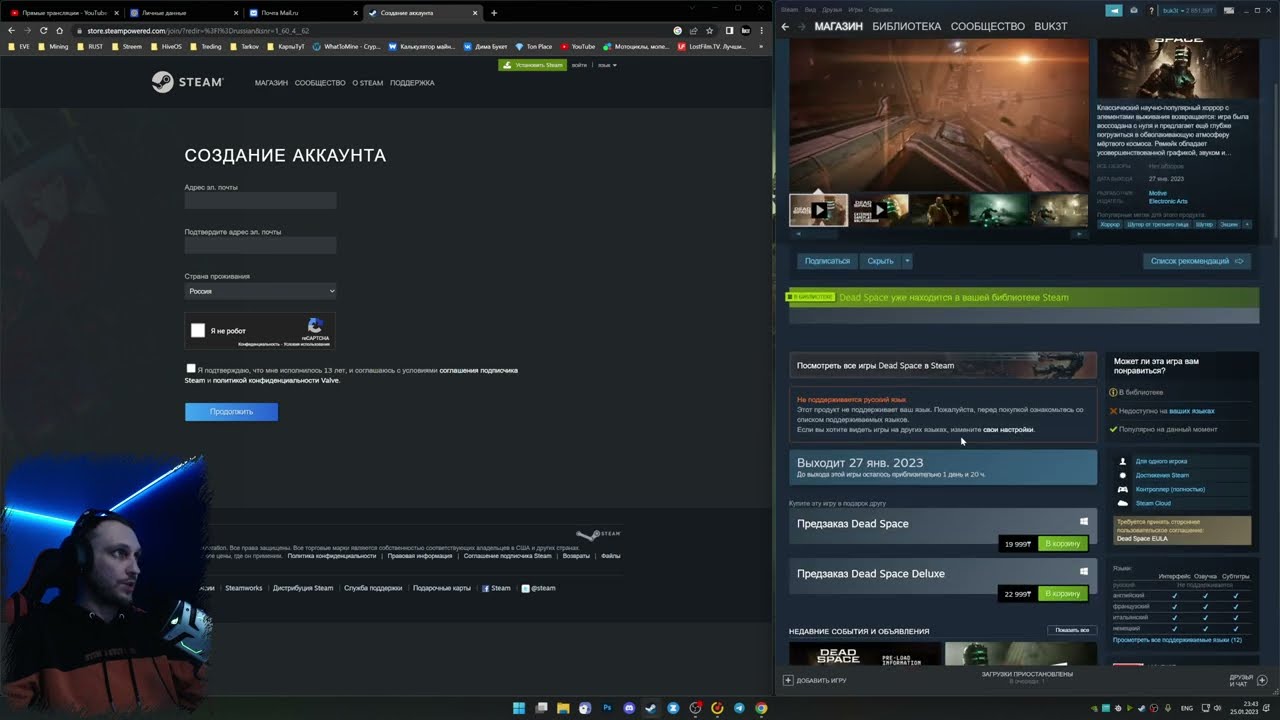
Task: Open the Политика конфиденциальности footer link
Action: (331, 556)
